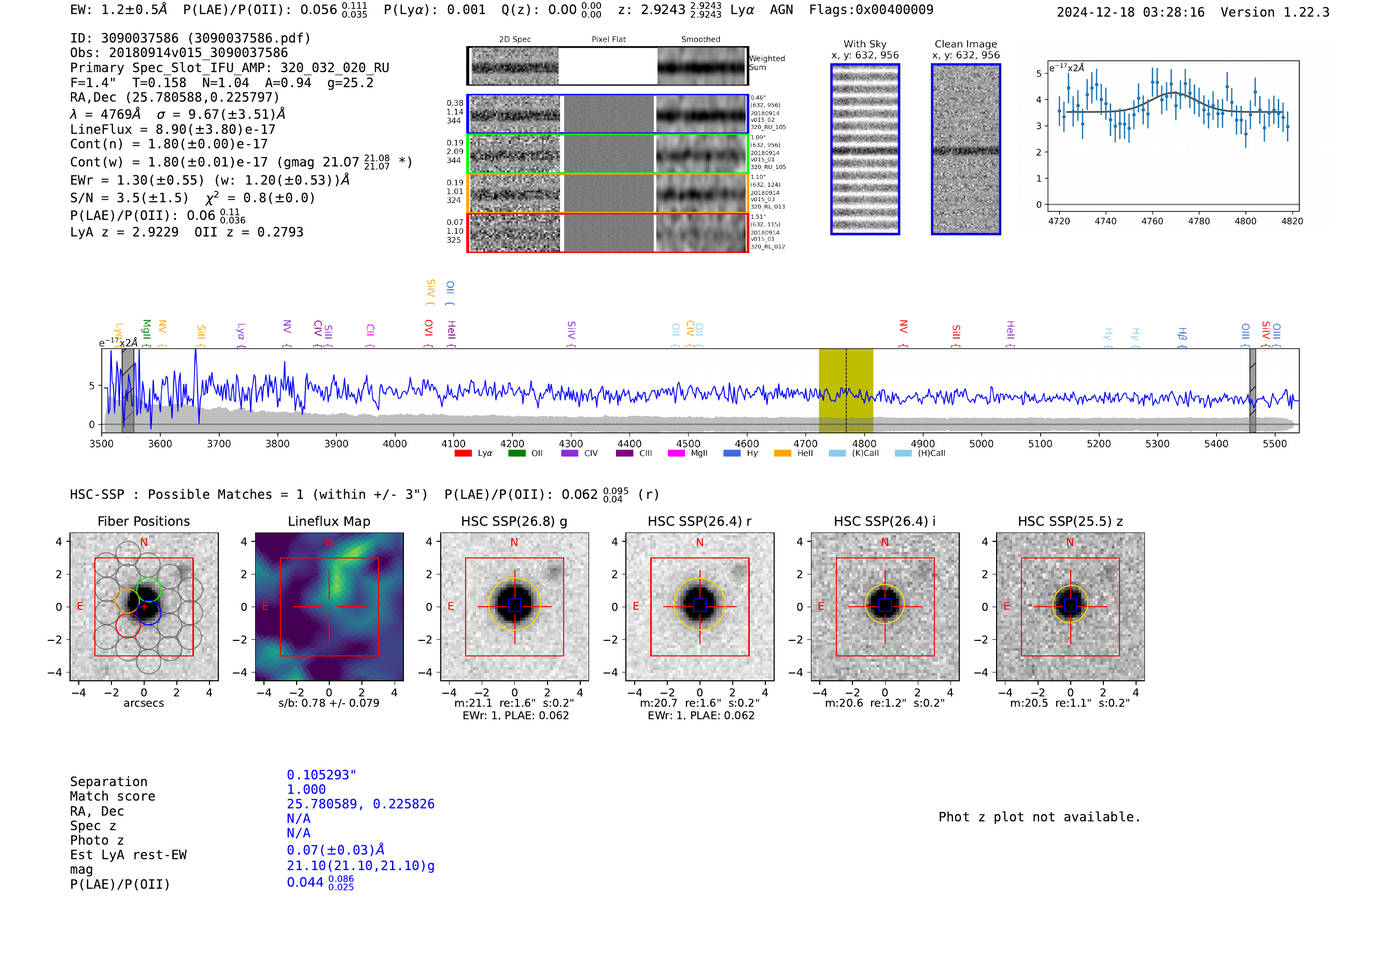Click the gray hatched bar near 5460Å

click(1252, 390)
